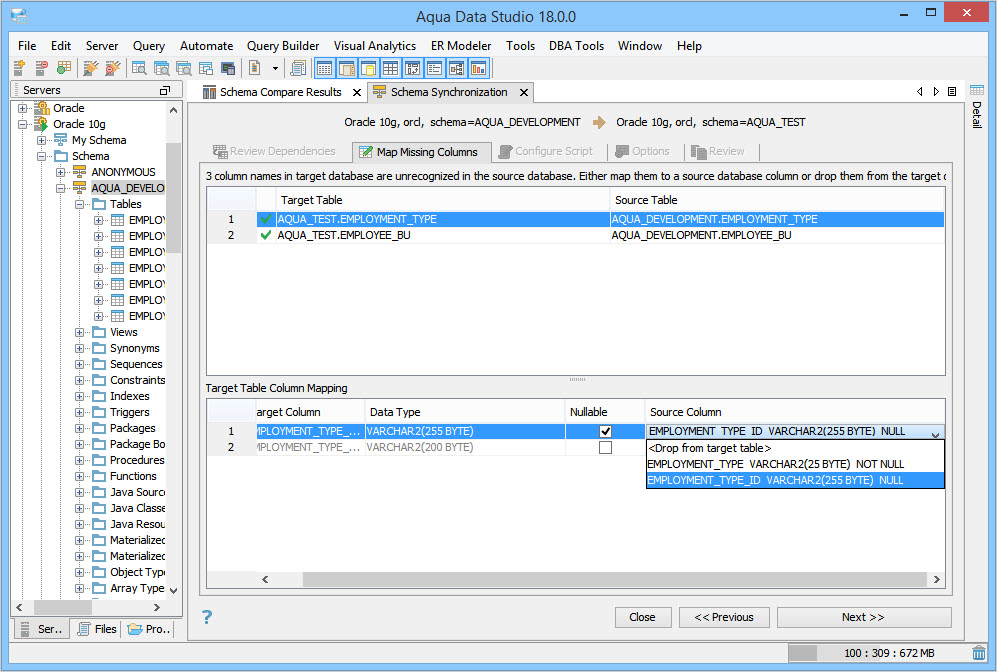
Task: Select EMPLOYMENT_TYPE VARCHAR2(25 BYTE) NOT NULL option
Action: [x=795, y=464]
